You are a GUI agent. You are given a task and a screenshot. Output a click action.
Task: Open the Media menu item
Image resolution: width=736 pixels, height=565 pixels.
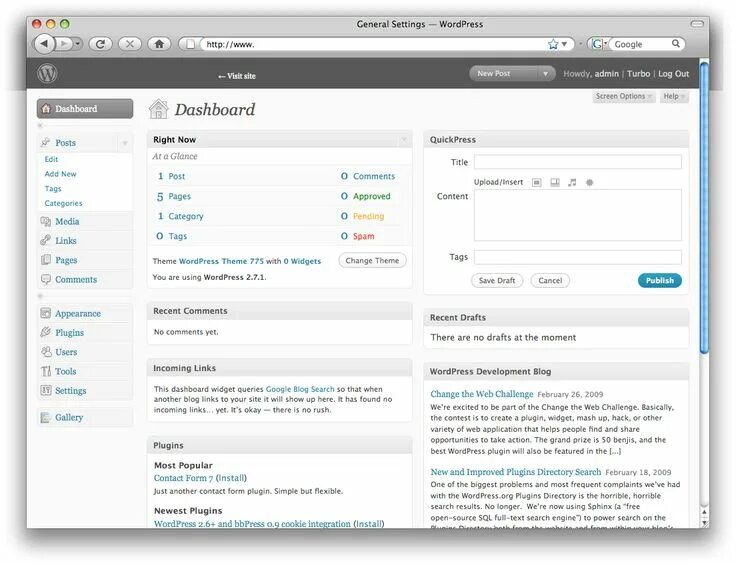coord(67,221)
